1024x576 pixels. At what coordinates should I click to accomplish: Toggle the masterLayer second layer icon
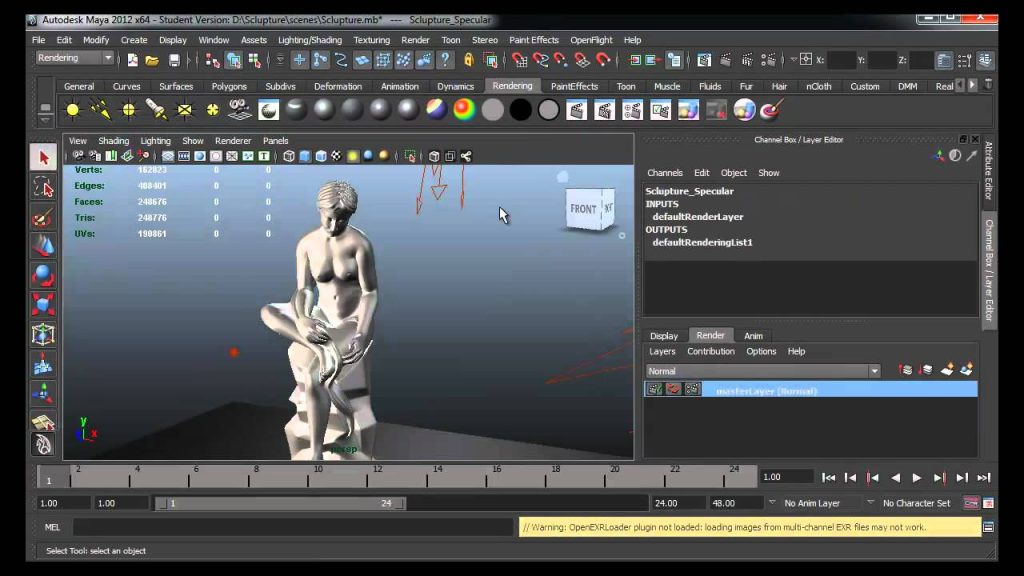point(673,389)
